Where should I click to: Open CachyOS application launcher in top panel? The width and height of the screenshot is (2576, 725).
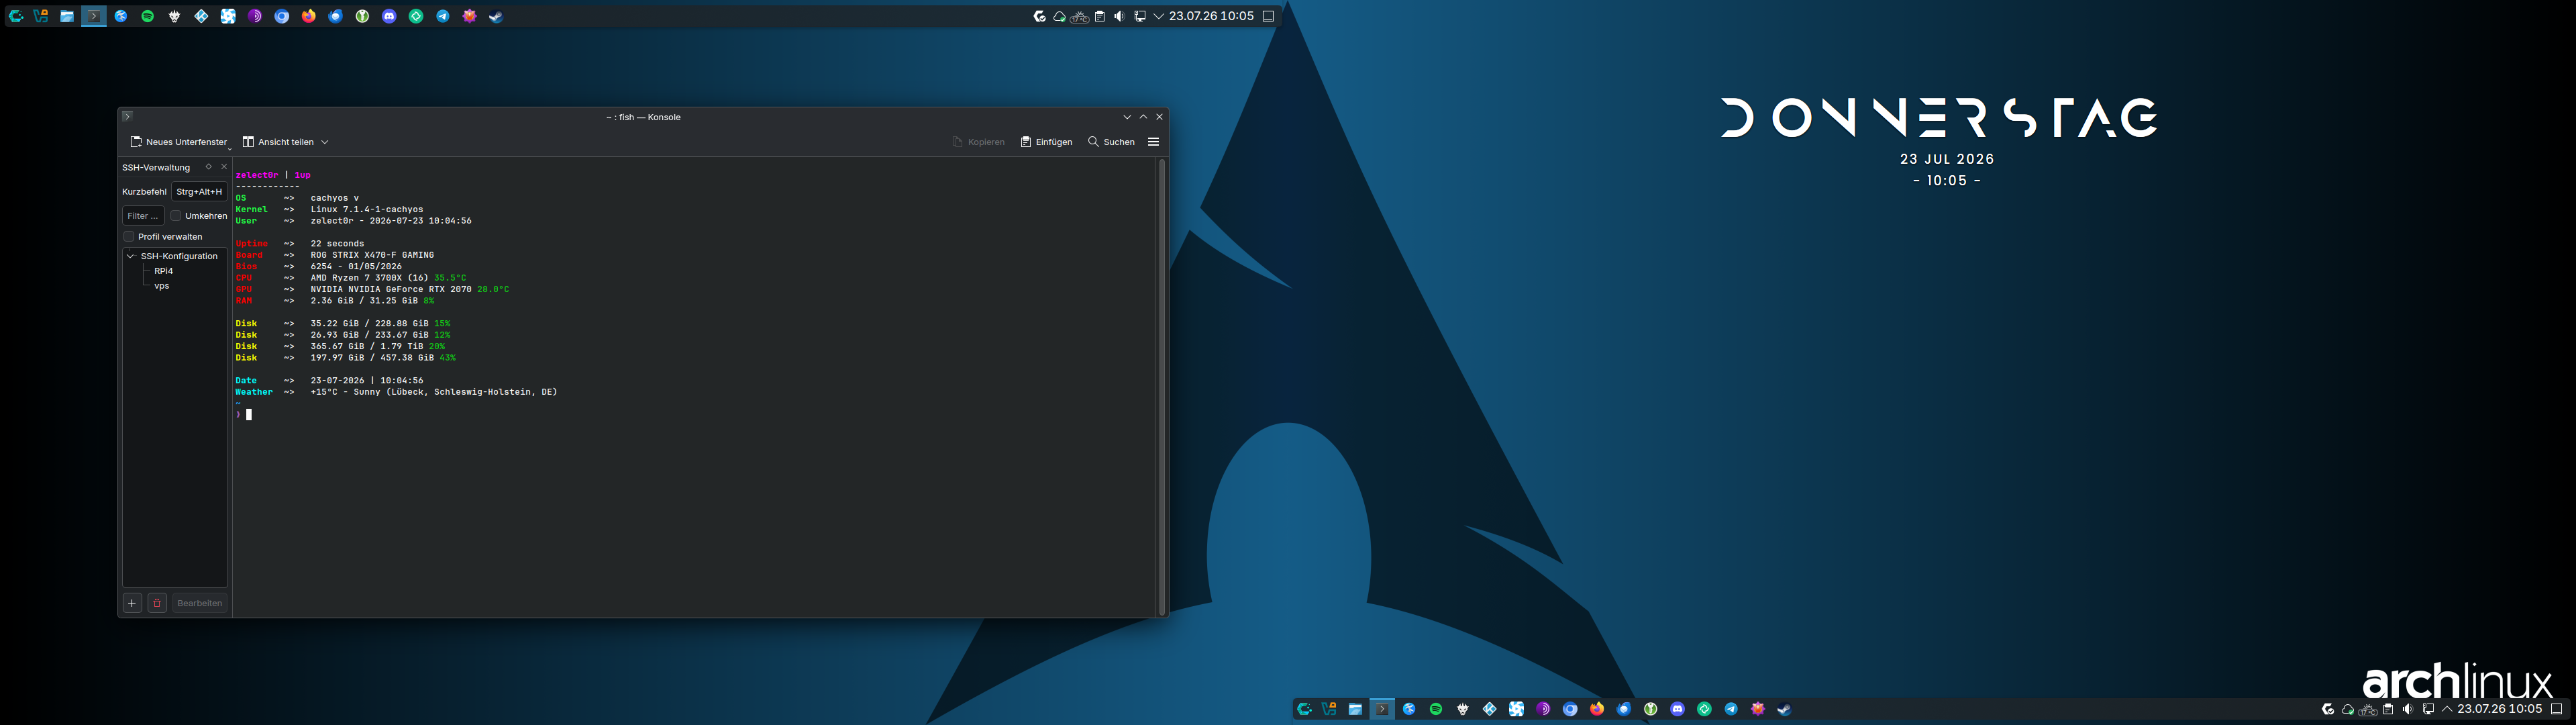click(x=16, y=16)
